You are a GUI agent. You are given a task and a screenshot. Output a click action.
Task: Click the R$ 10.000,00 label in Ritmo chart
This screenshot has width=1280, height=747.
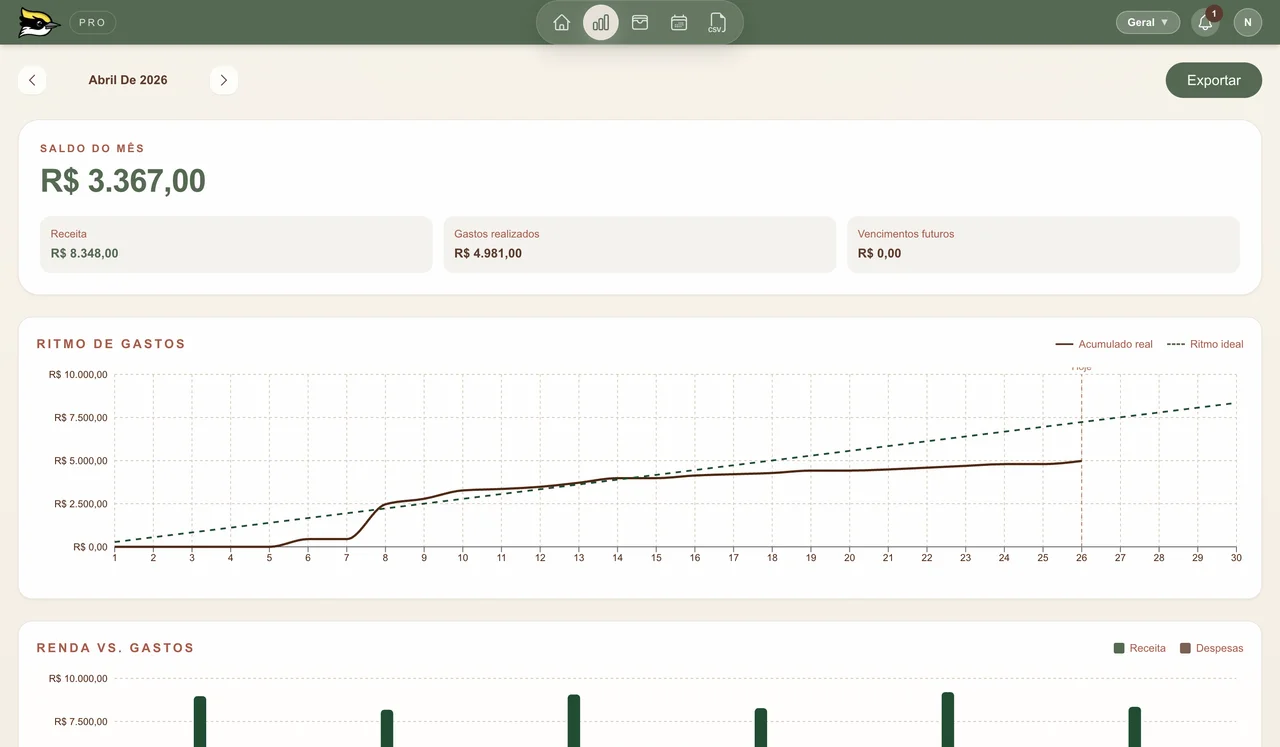point(78,375)
